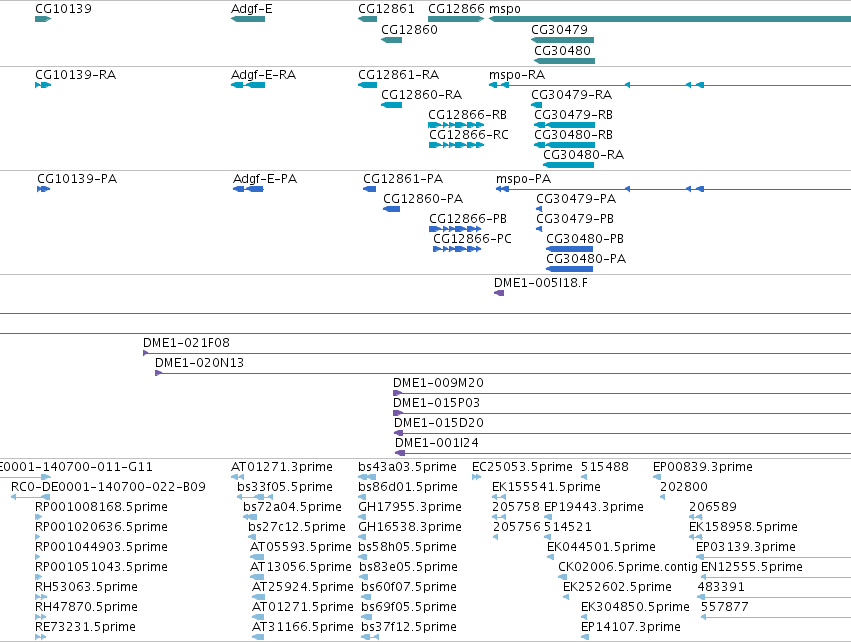Screen dimensions: 851x642
Task: Select EST EN12555.5prime
Action: coord(776,577)
